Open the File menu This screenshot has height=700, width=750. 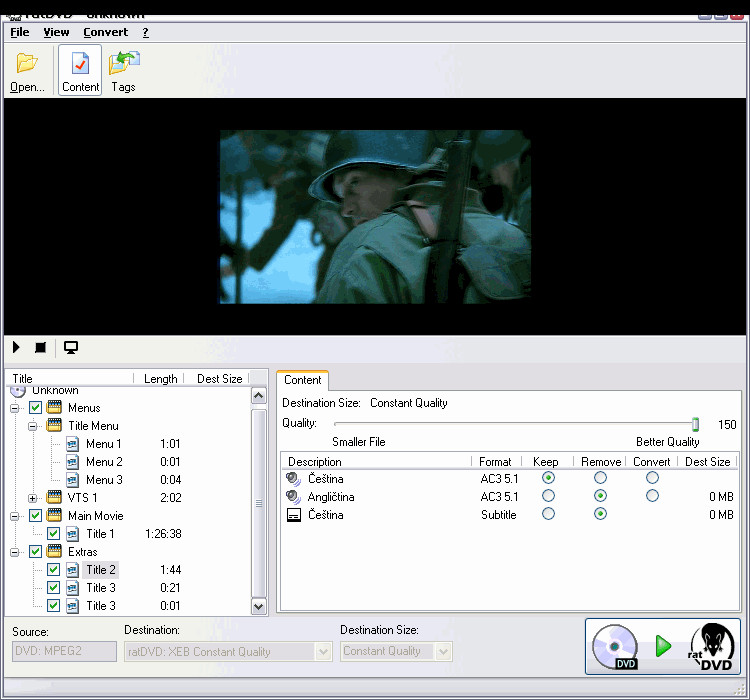[20, 32]
